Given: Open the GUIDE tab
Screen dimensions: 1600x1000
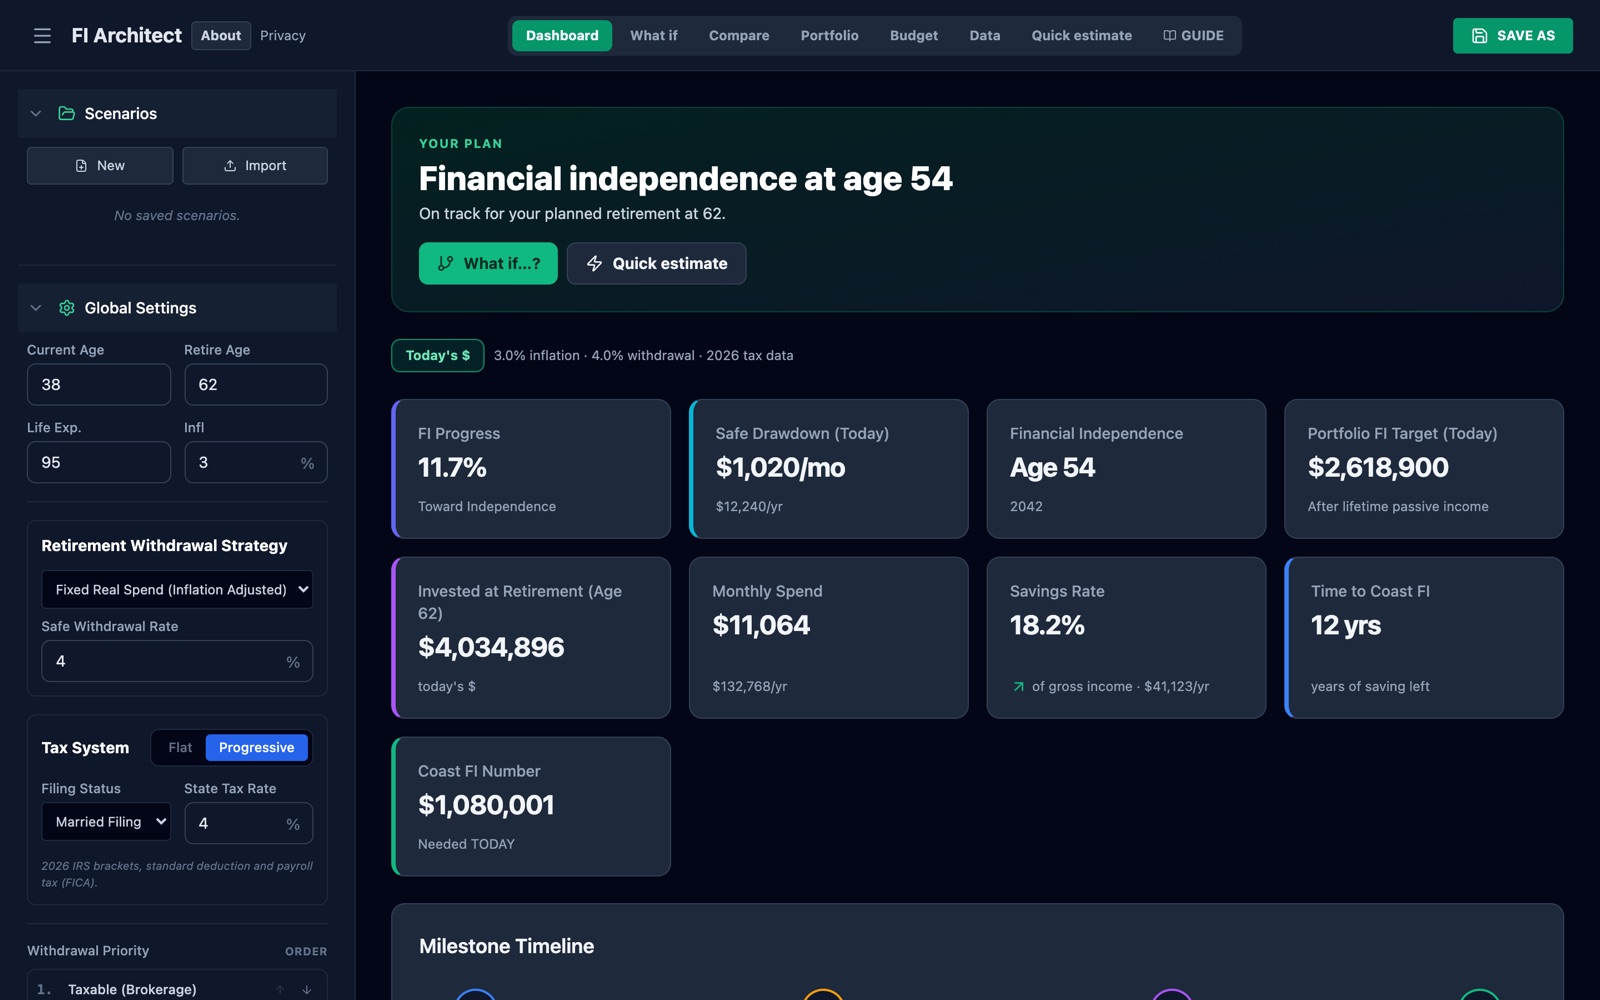Looking at the screenshot, I should [x=1194, y=36].
